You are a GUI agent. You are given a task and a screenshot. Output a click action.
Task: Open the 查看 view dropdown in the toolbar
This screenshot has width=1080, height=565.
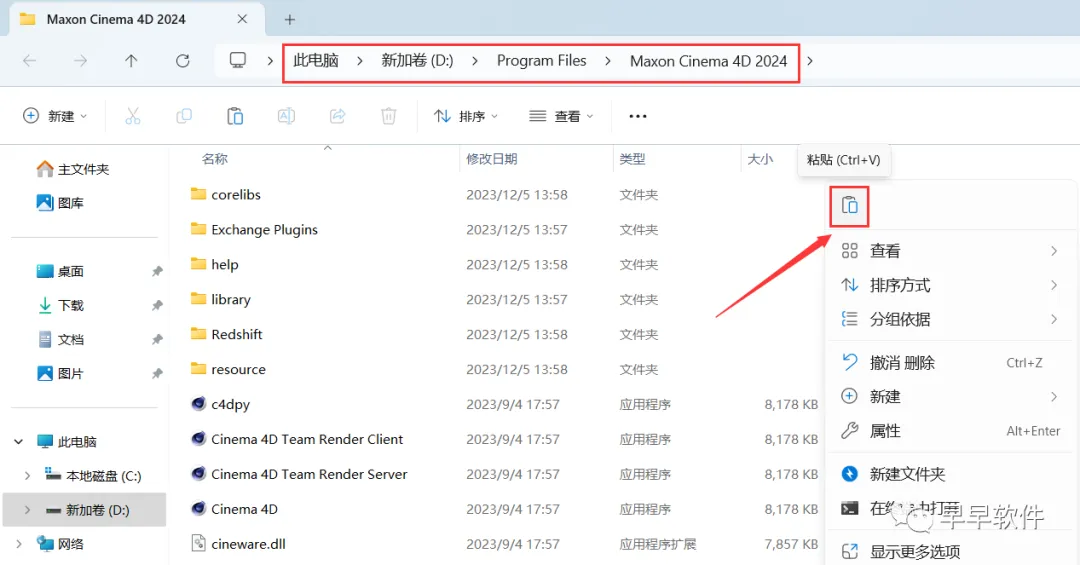coord(561,116)
